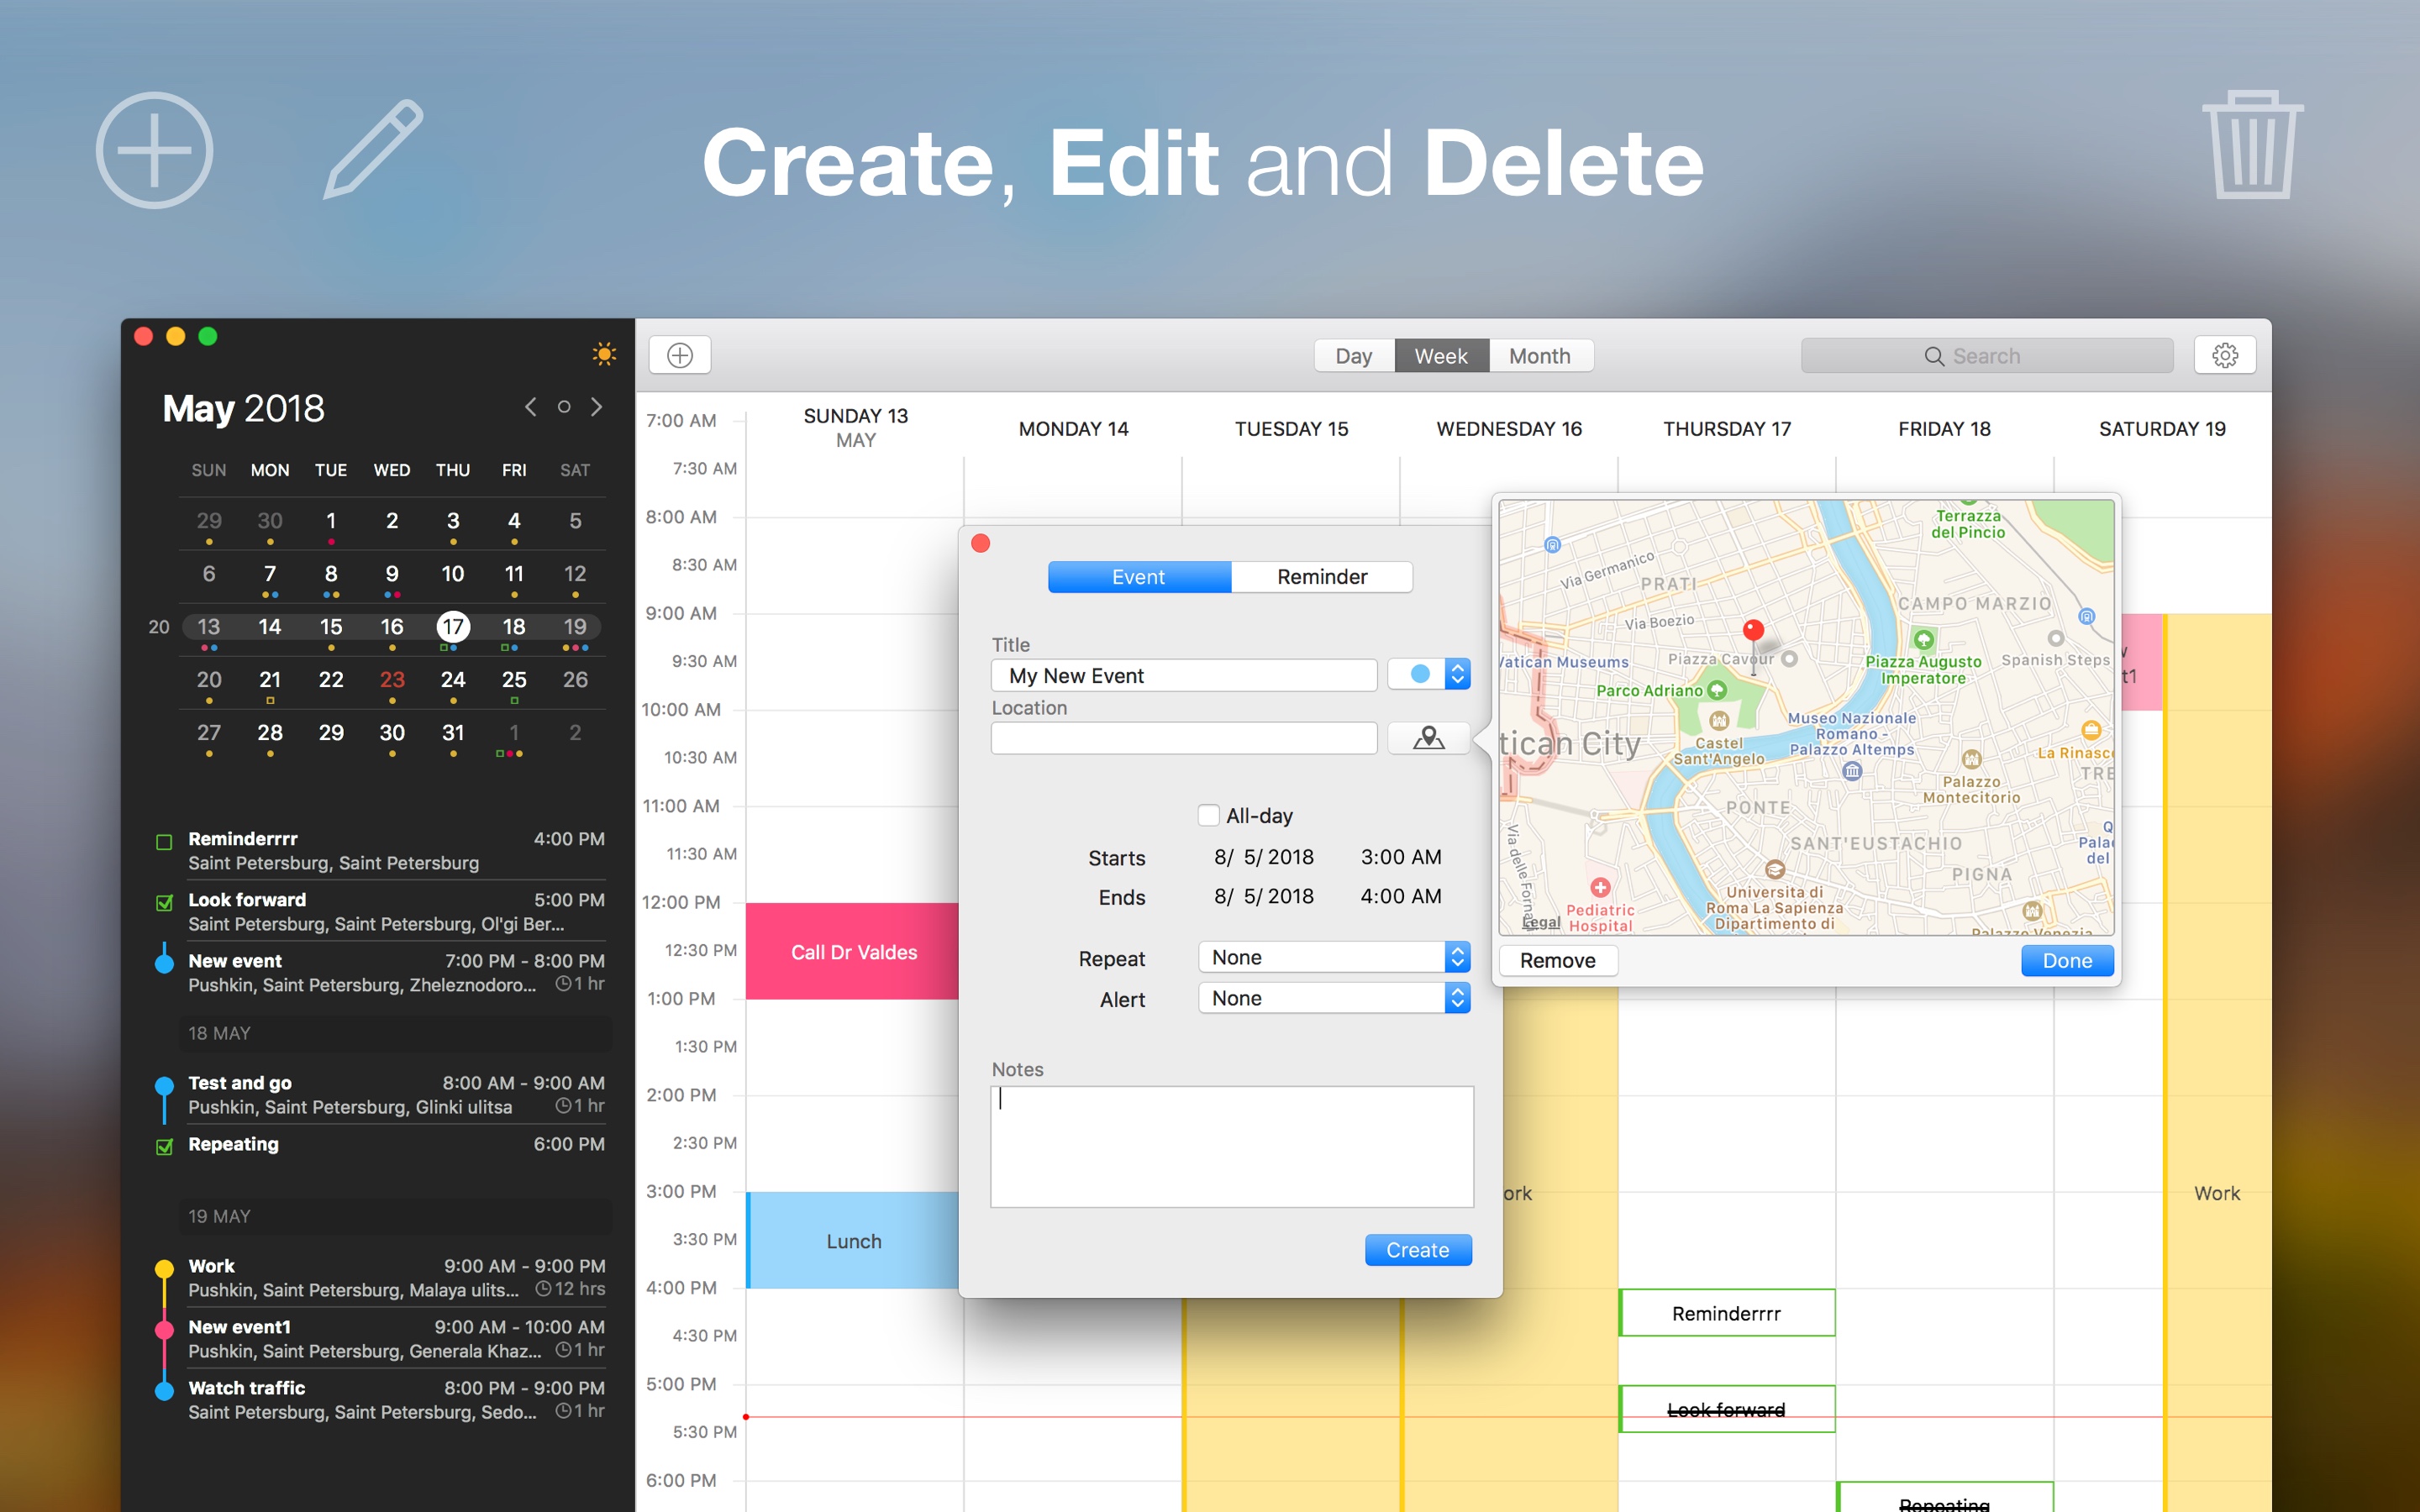Click the red map pin
The height and width of the screenshot is (1512, 2420).
click(x=1753, y=630)
